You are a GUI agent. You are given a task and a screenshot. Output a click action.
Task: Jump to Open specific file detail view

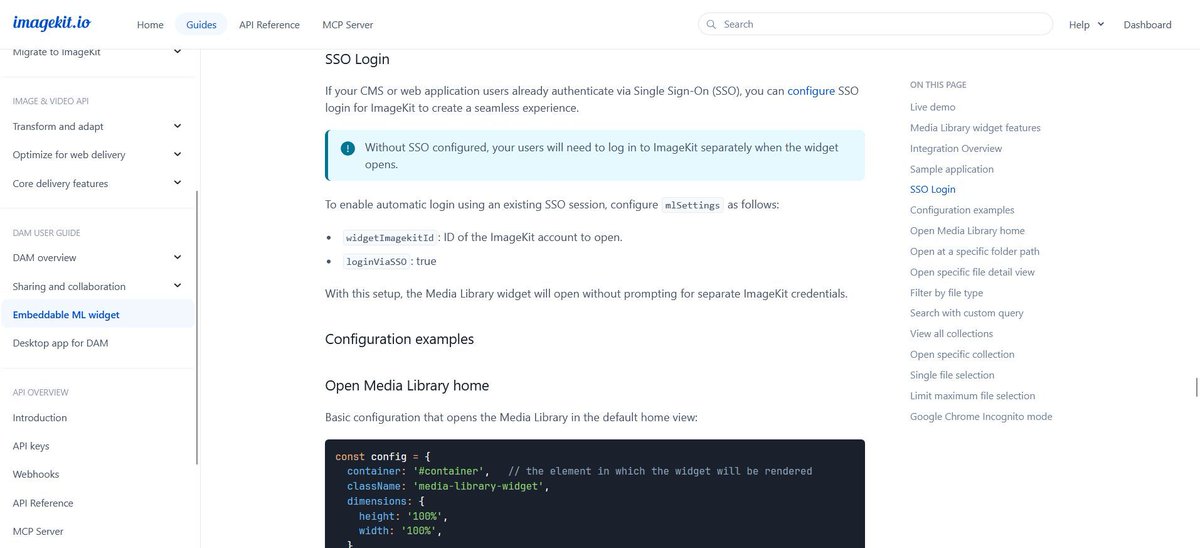(x=972, y=272)
